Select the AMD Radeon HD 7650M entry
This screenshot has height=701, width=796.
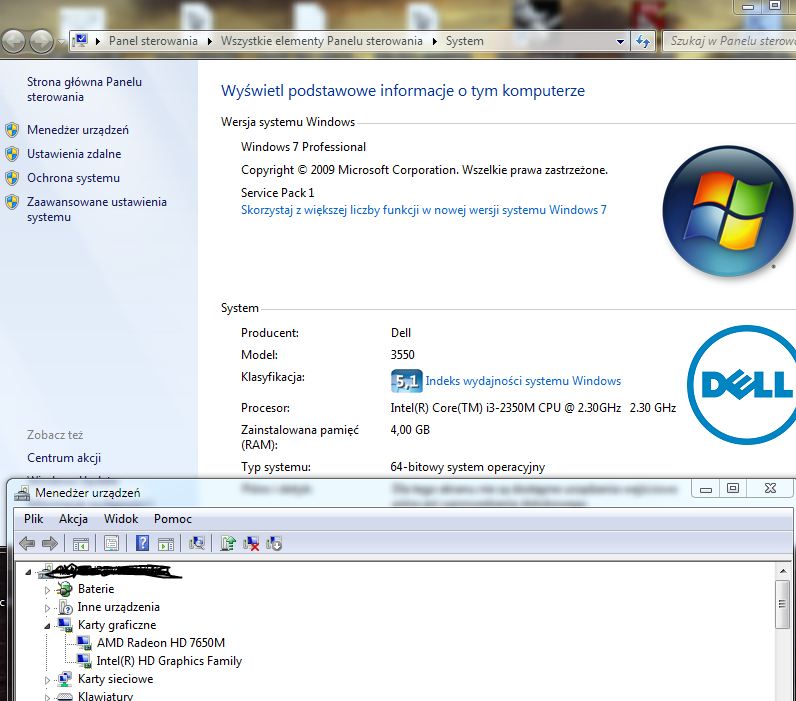(x=160, y=643)
